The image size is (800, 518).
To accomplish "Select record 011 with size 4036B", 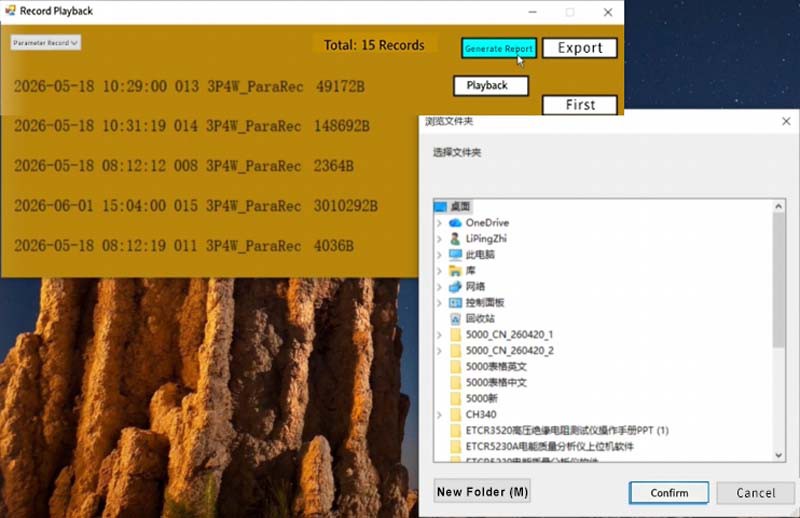I will 184,245.
